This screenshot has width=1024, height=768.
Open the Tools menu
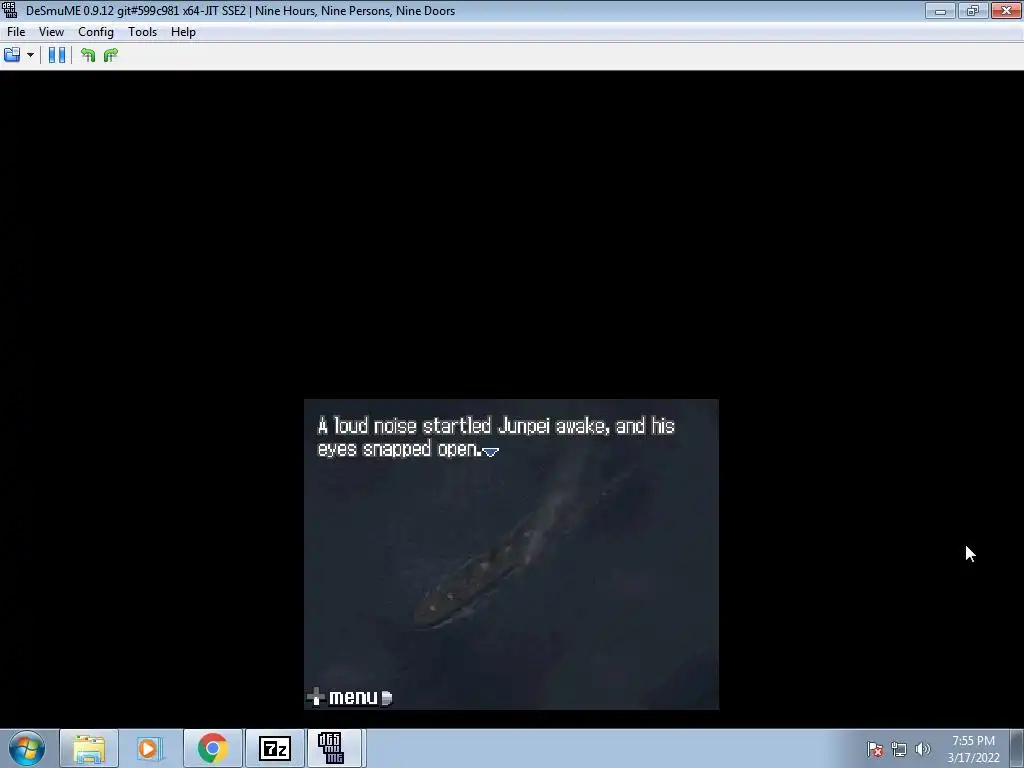tap(142, 32)
